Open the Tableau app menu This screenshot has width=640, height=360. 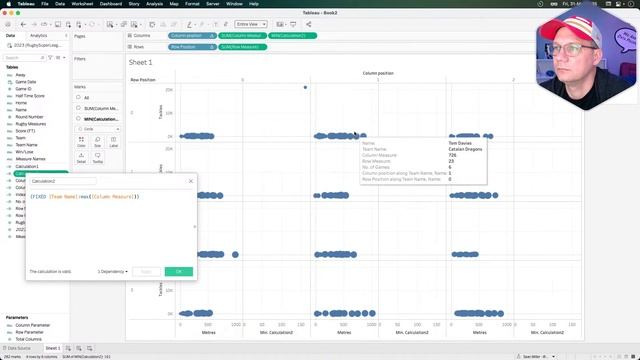tap(26, 4)
